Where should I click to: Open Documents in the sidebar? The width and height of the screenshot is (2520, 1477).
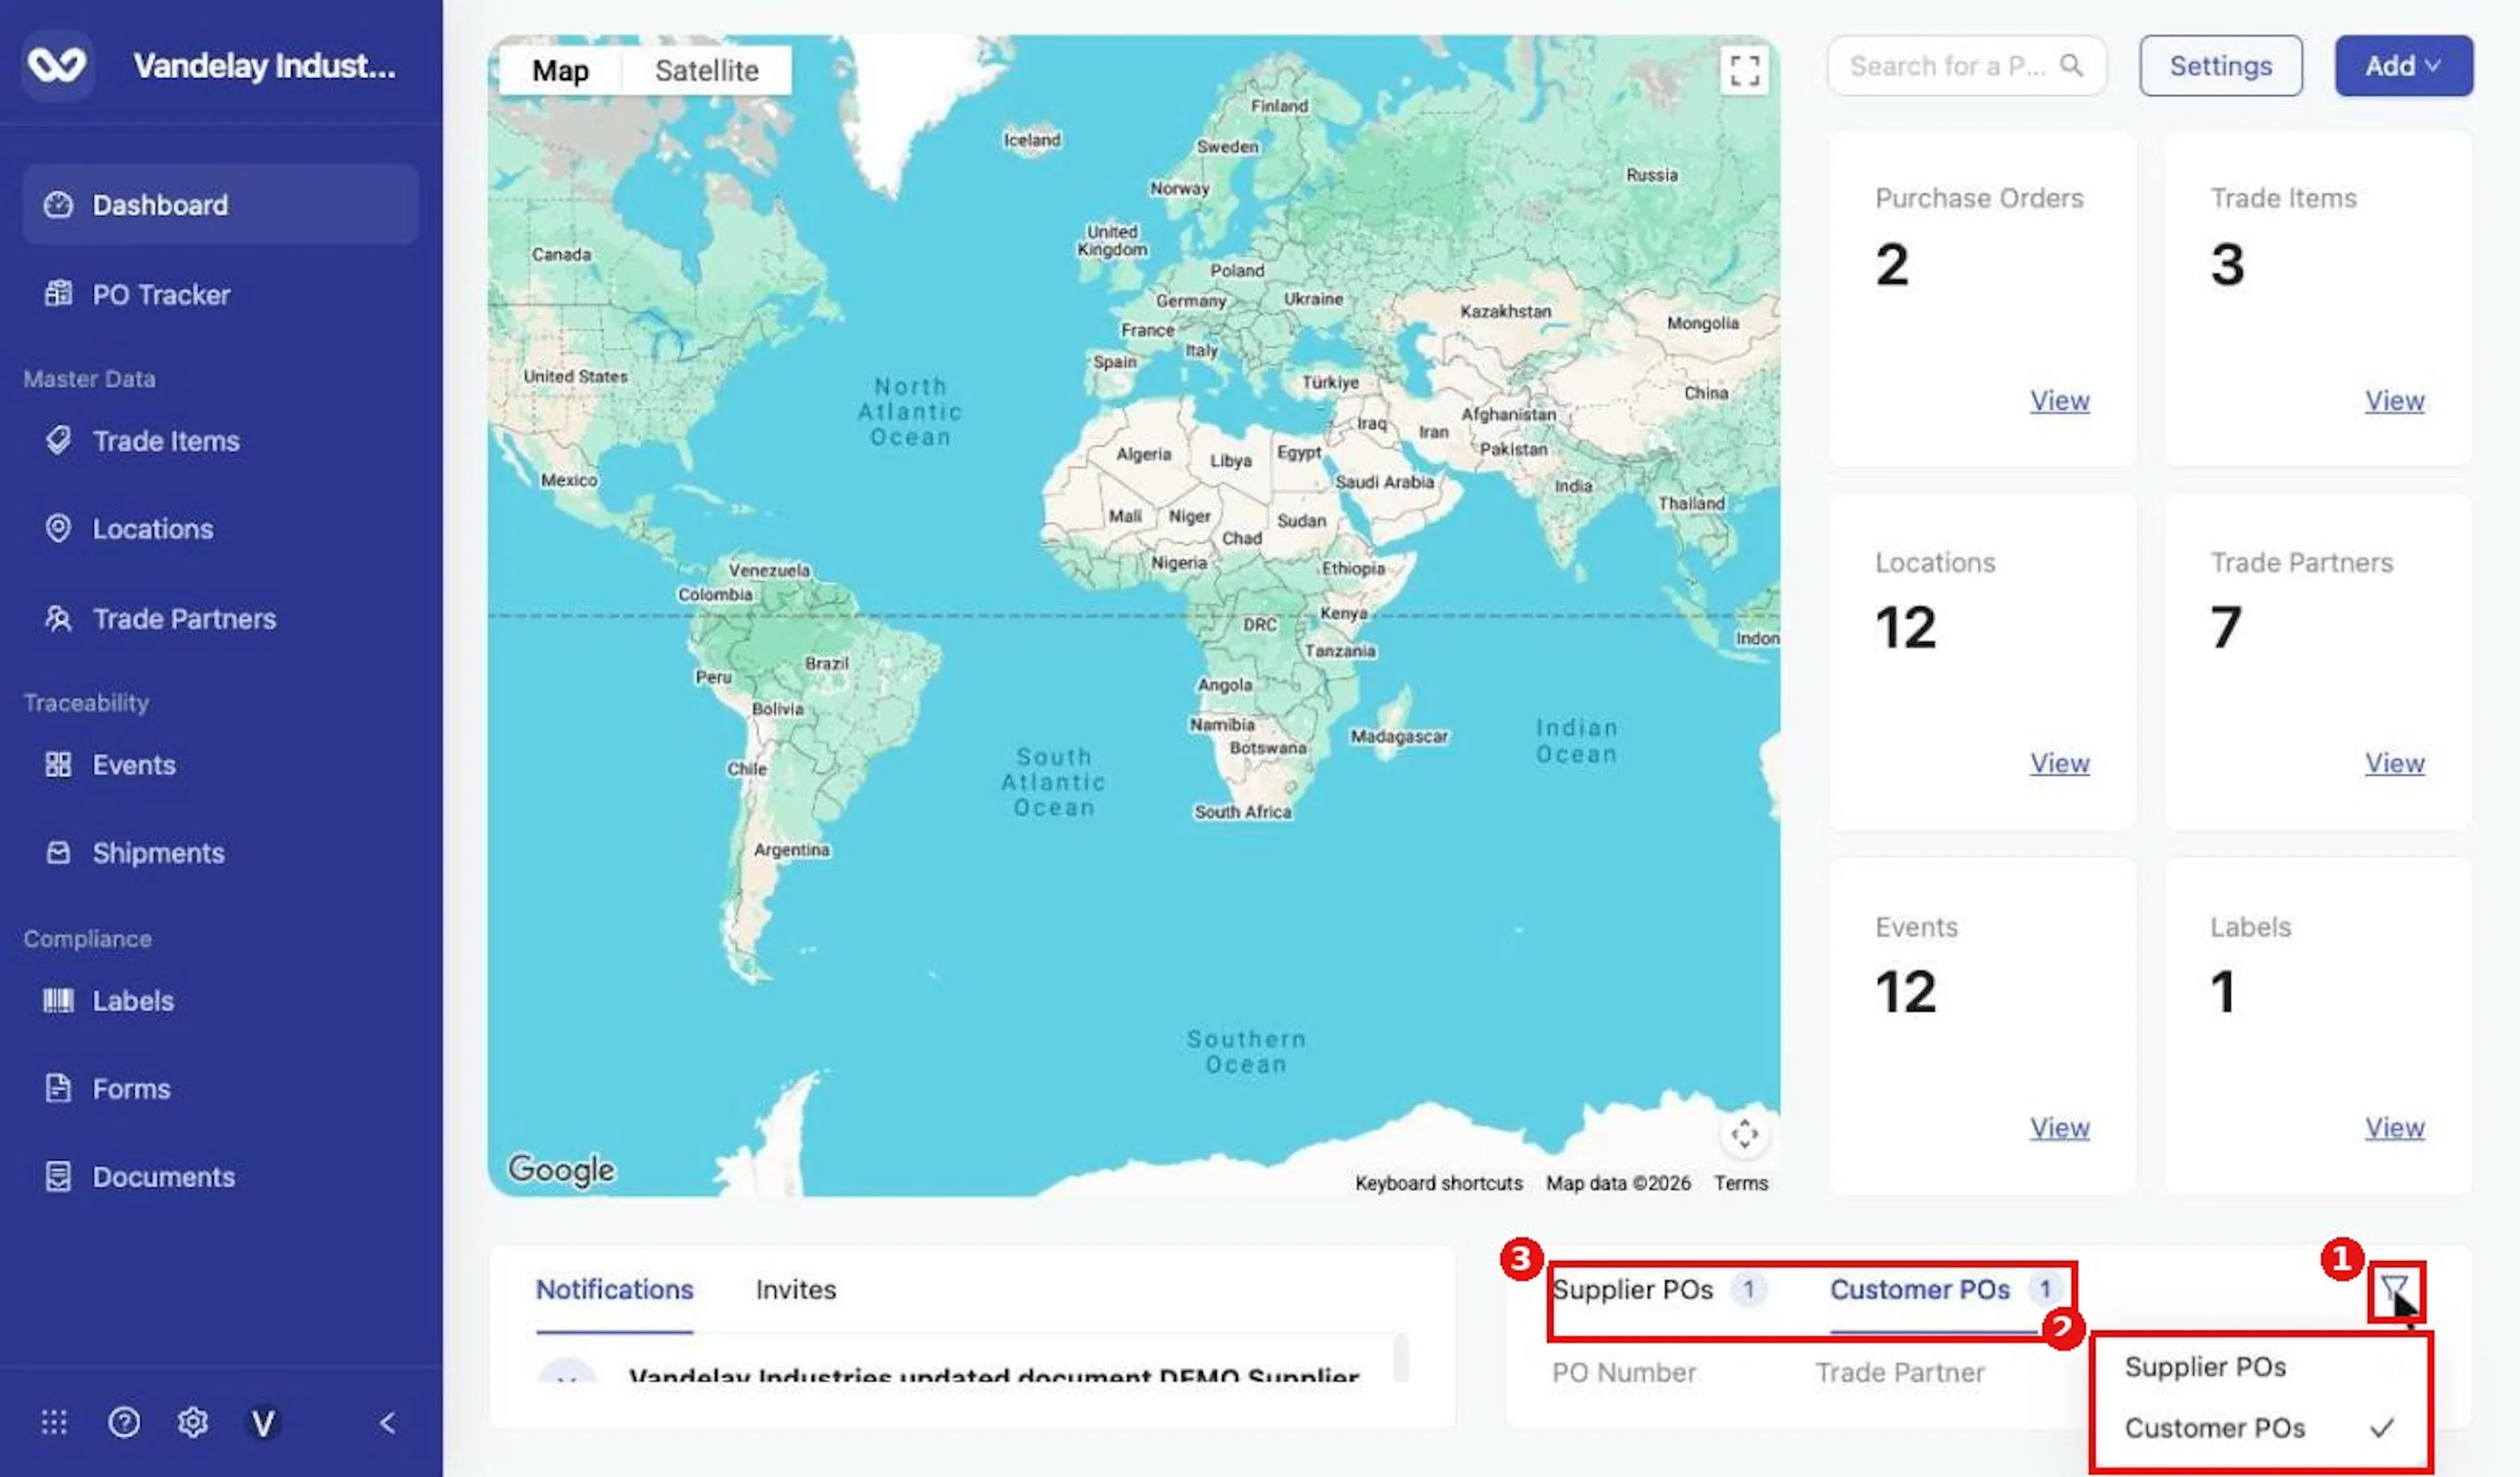pos(220,1177)
